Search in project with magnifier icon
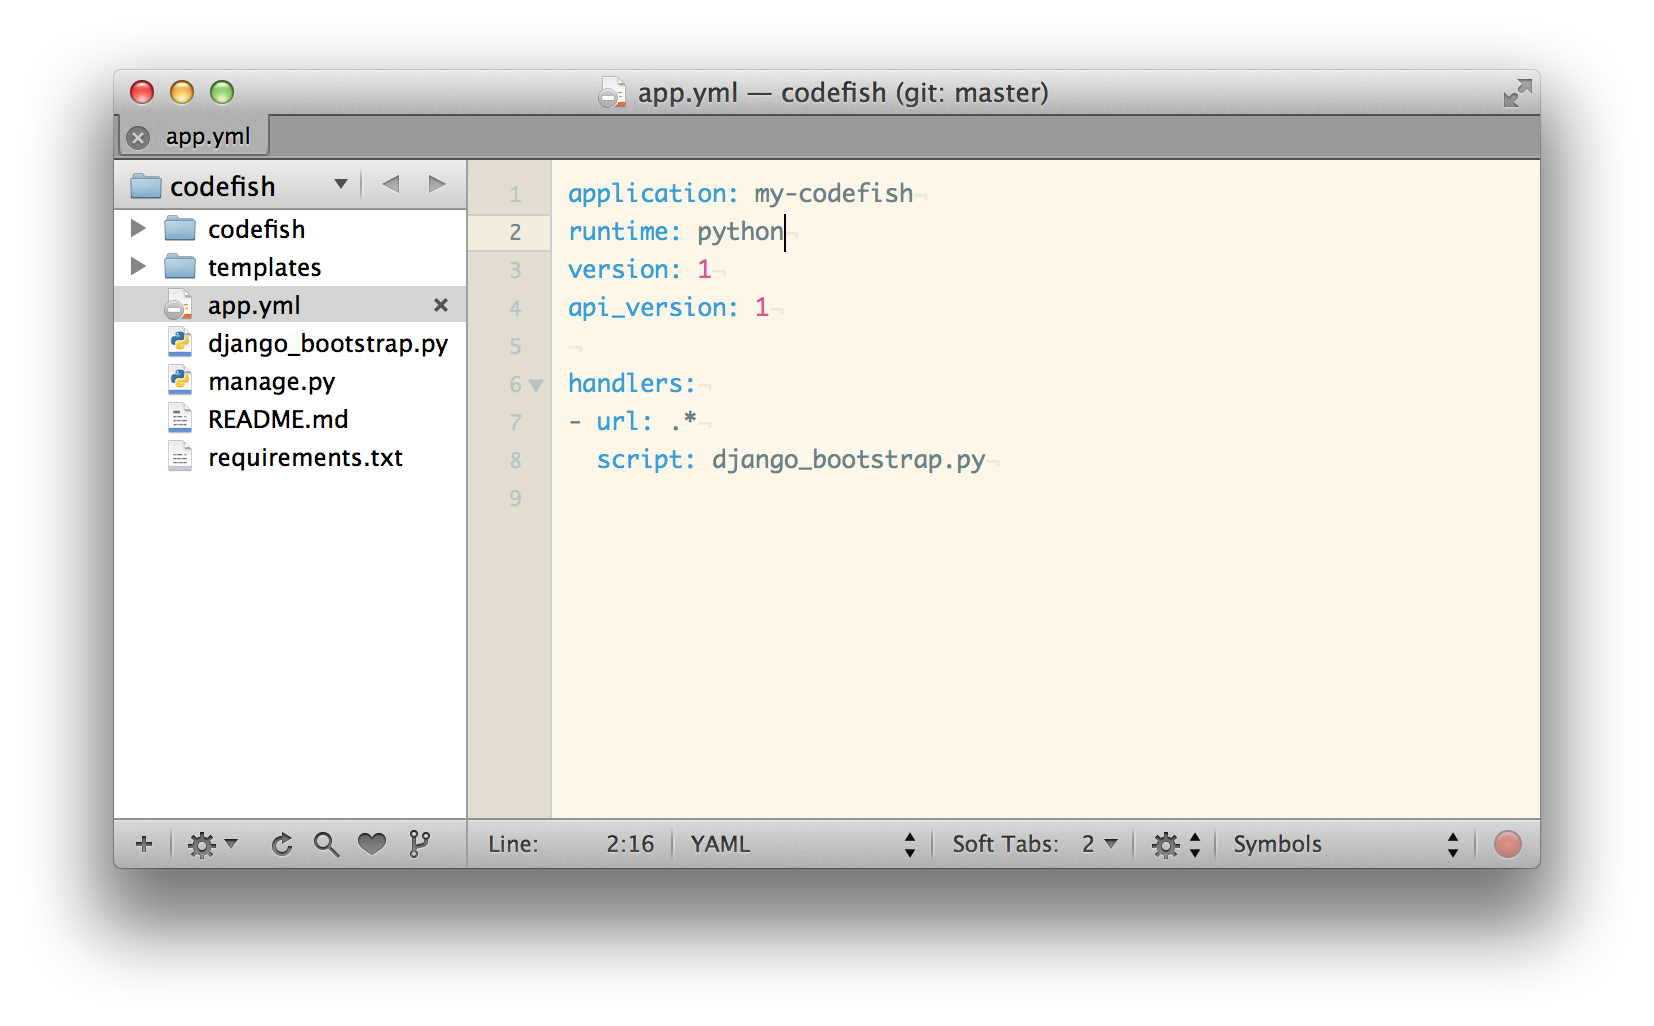1654x1026 pixels. (x=326, y=845)
